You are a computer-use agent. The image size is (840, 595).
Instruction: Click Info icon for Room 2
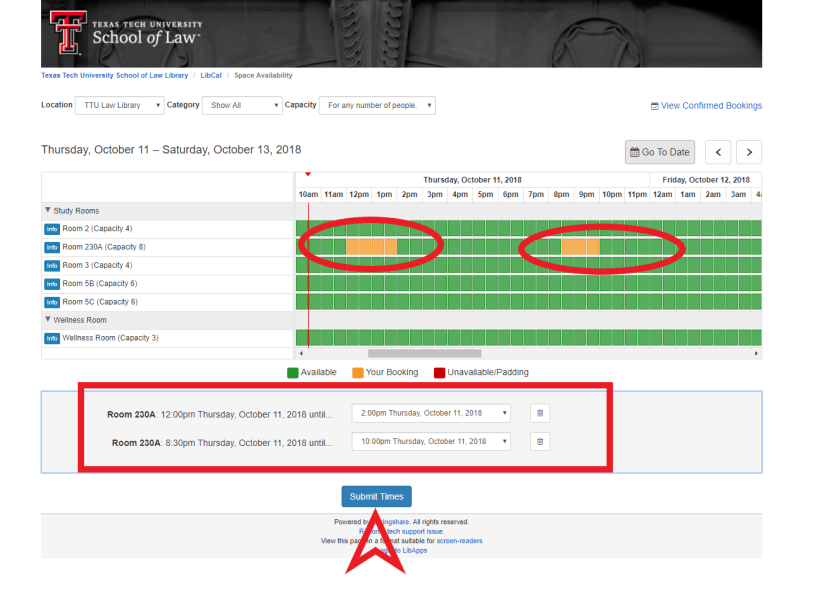pos(52,229)
